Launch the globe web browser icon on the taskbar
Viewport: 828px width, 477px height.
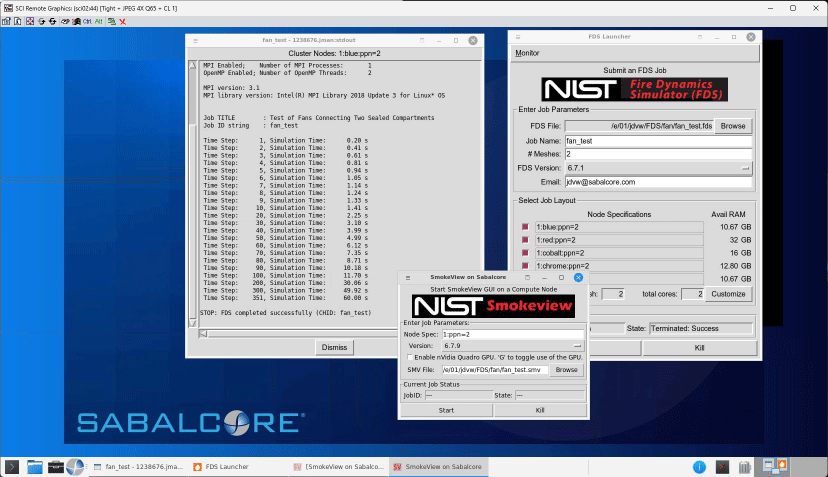75,467
